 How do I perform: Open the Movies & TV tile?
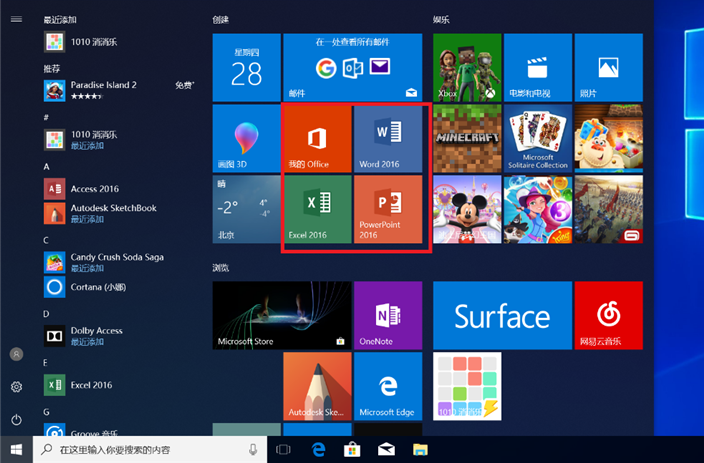[538, 68]
